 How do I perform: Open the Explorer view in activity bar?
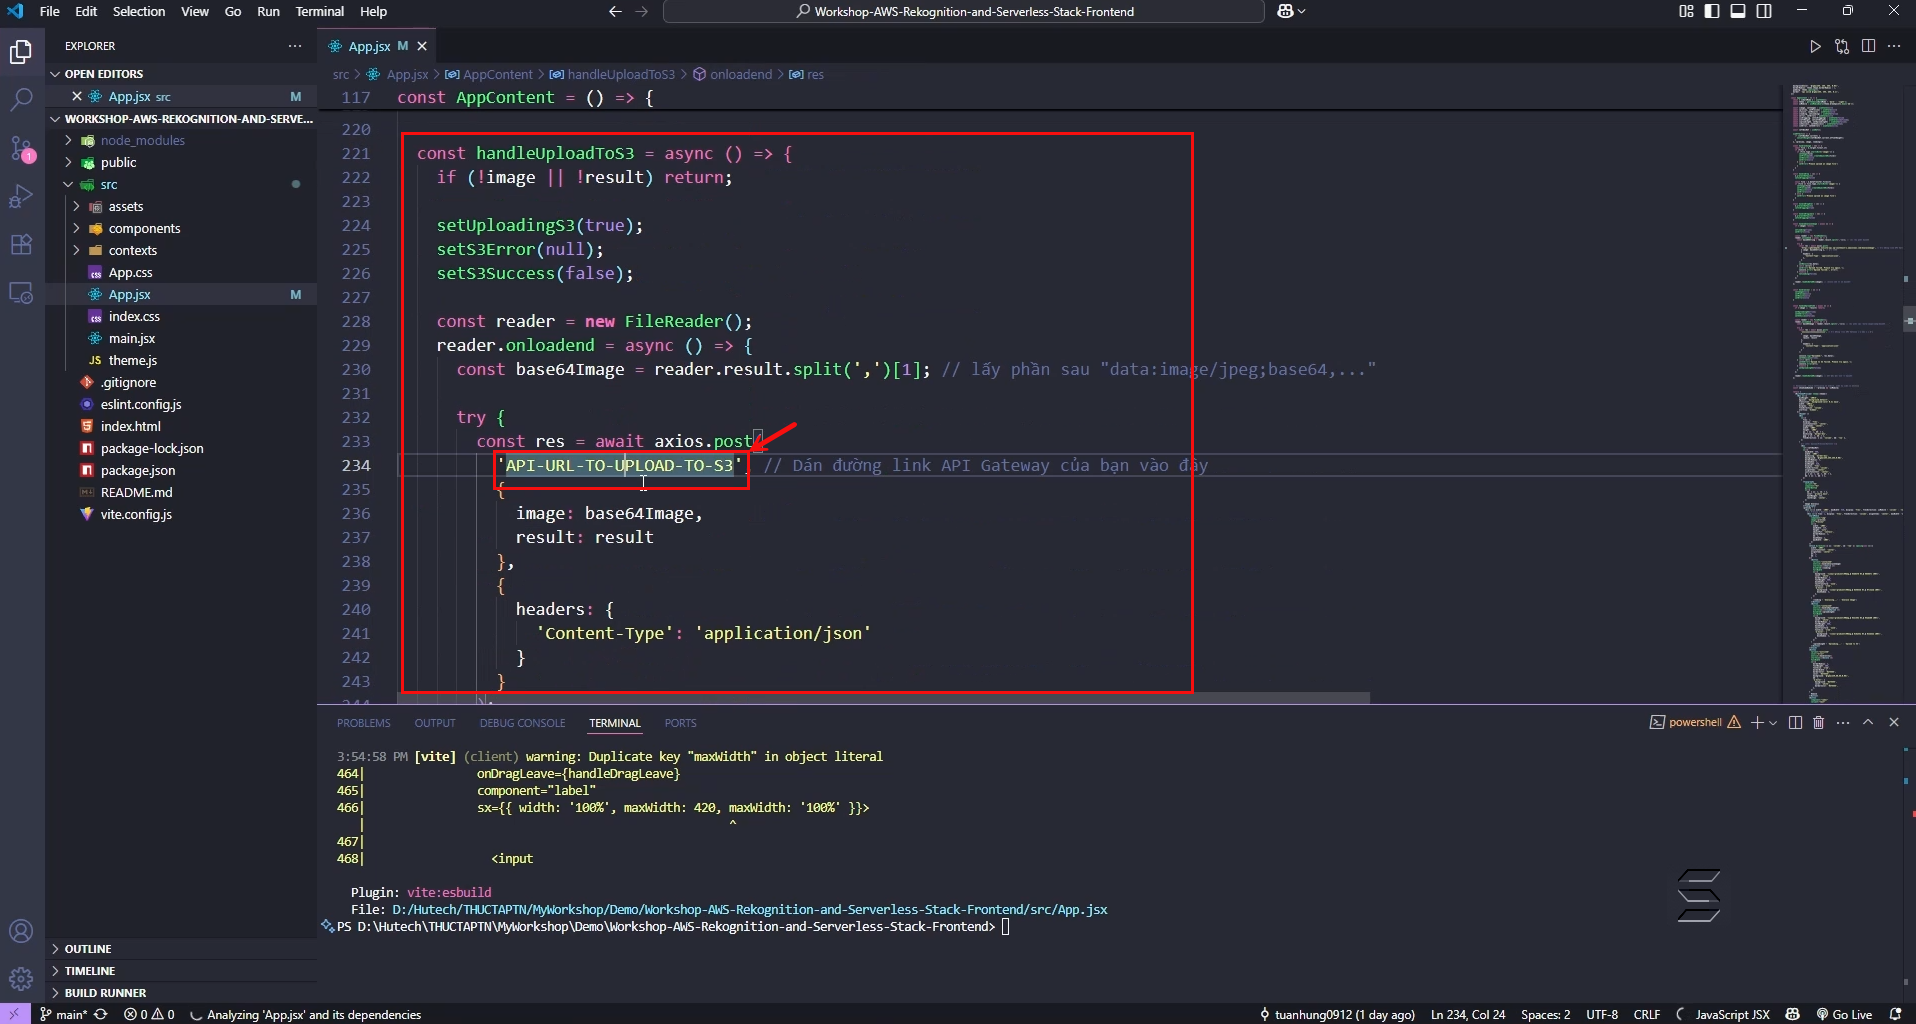[21, 51]
